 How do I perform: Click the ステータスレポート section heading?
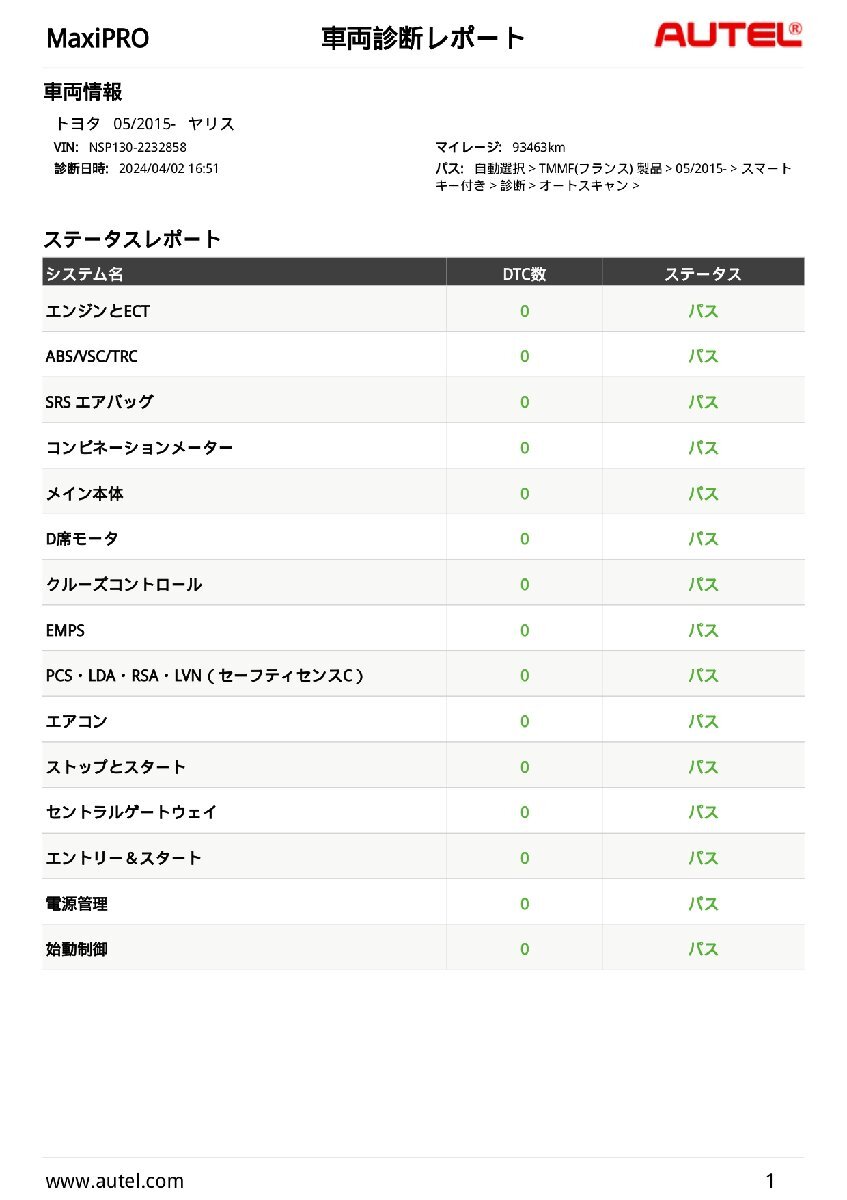coord(132,239)
